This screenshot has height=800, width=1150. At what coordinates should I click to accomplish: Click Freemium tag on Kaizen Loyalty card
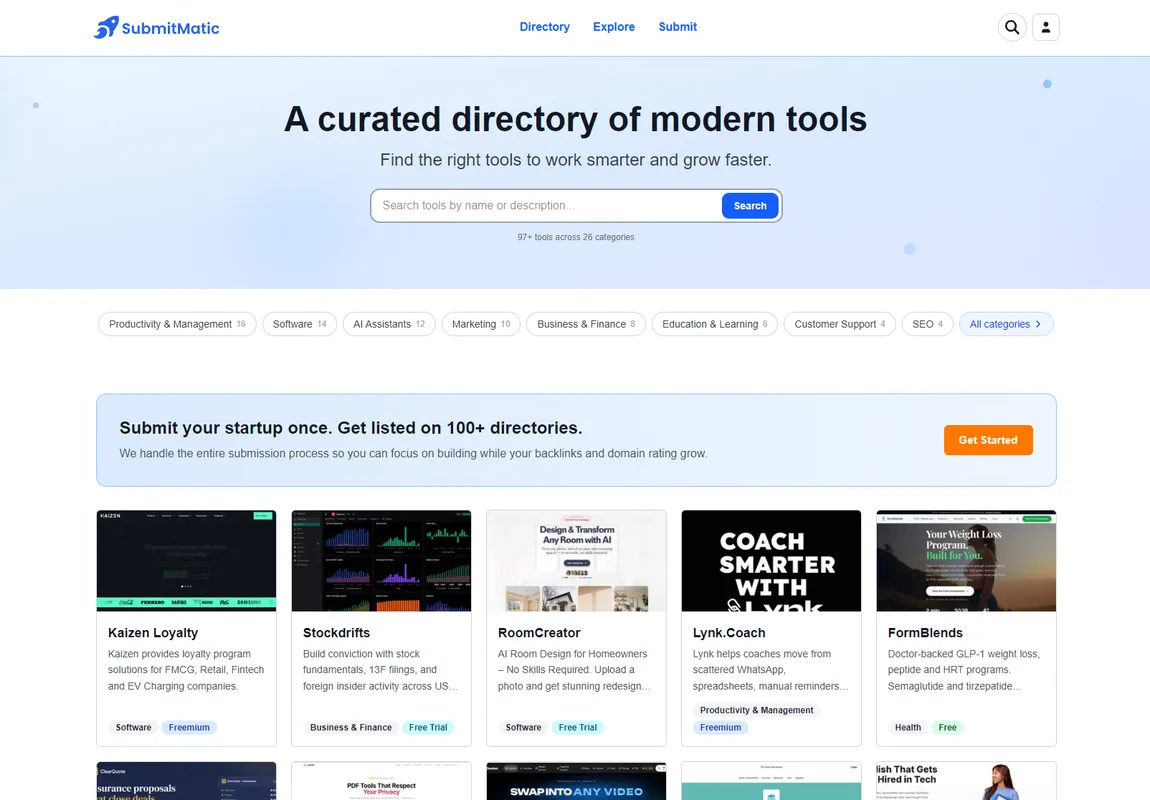coord(189,727)
